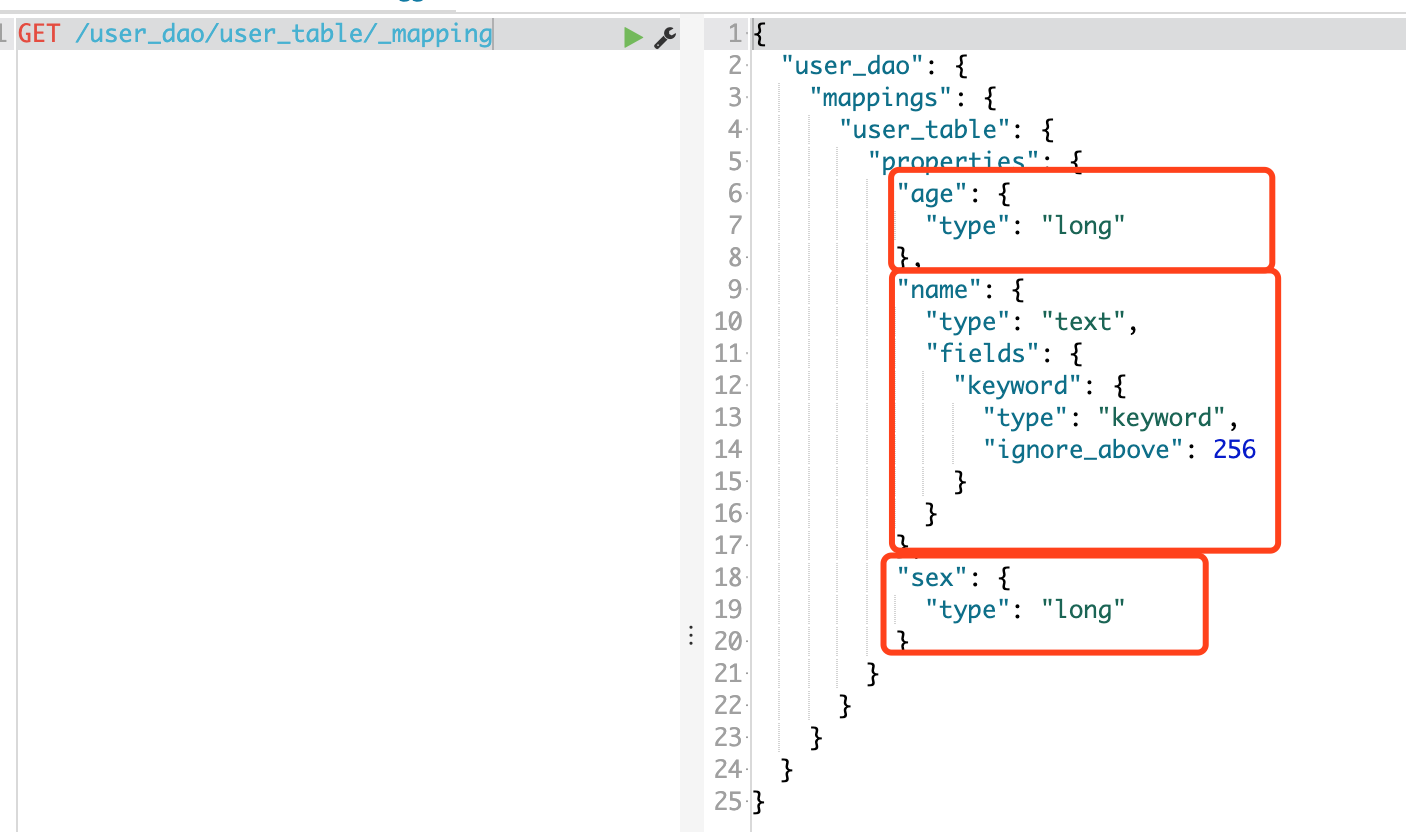Click the "text" type value
Image resolution: width=1406 pixels, height=832 pixels.
click(x=1084, y=322)
